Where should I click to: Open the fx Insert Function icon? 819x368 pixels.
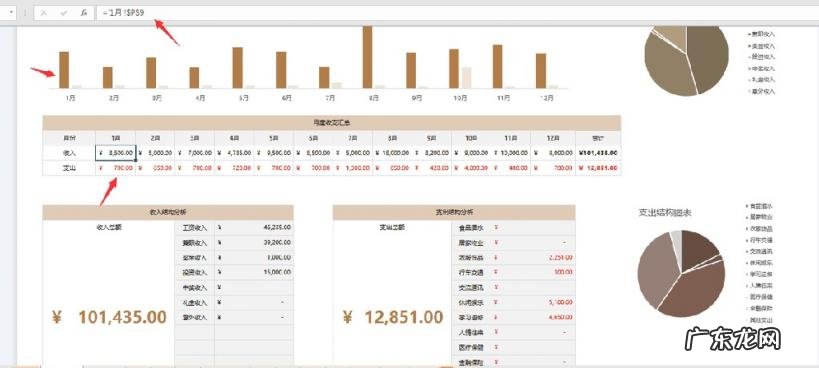pos(84,13)
